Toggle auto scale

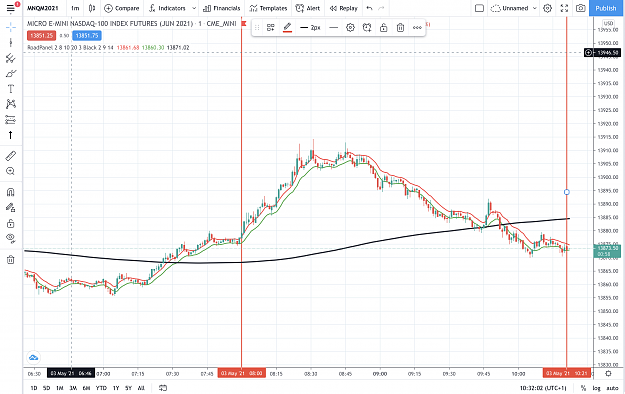point(612,388)
